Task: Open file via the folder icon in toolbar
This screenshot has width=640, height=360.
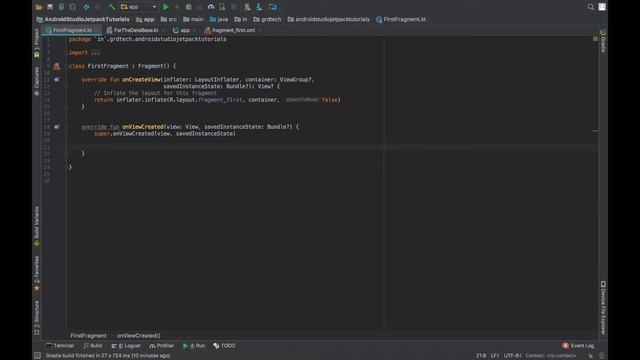Action: pos(39,7)
